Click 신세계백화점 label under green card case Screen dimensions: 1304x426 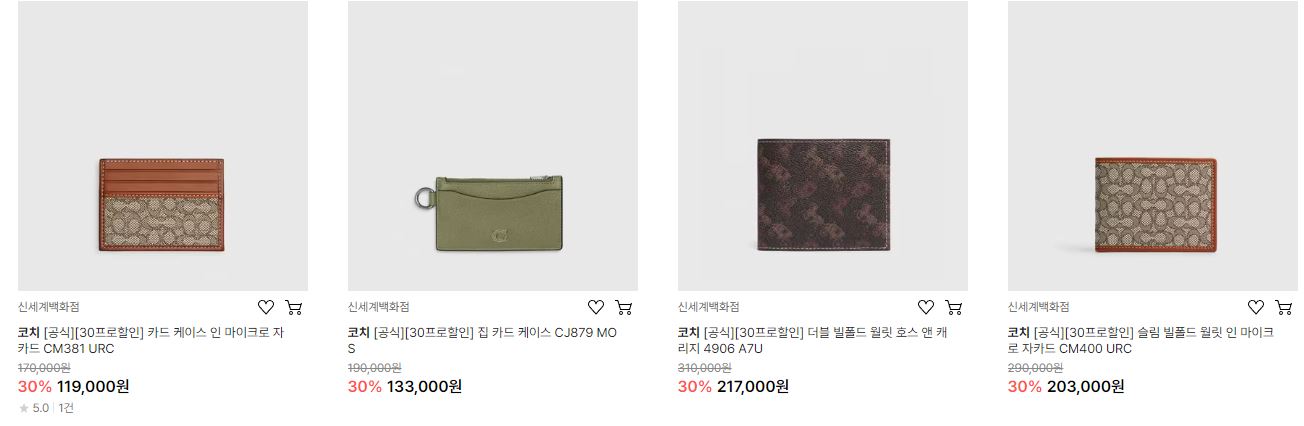tap(379, 307)
